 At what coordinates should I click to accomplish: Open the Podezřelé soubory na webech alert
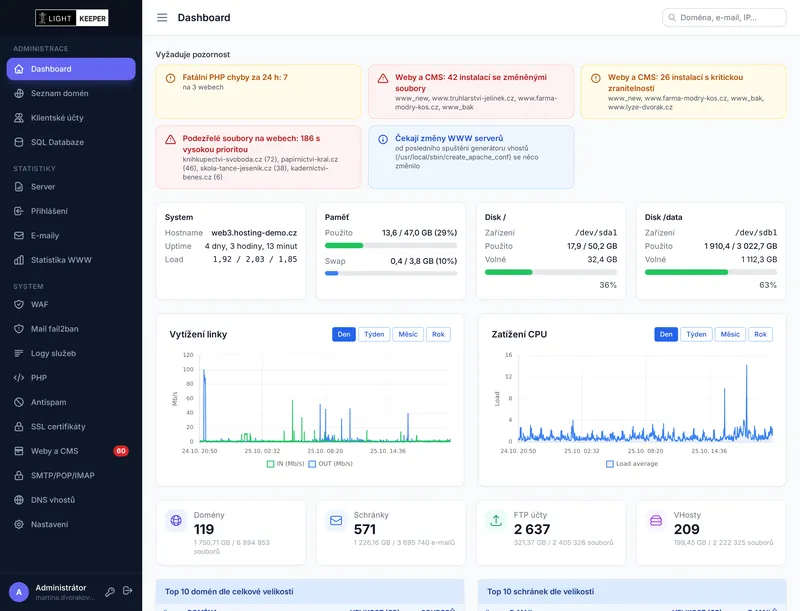258,157
